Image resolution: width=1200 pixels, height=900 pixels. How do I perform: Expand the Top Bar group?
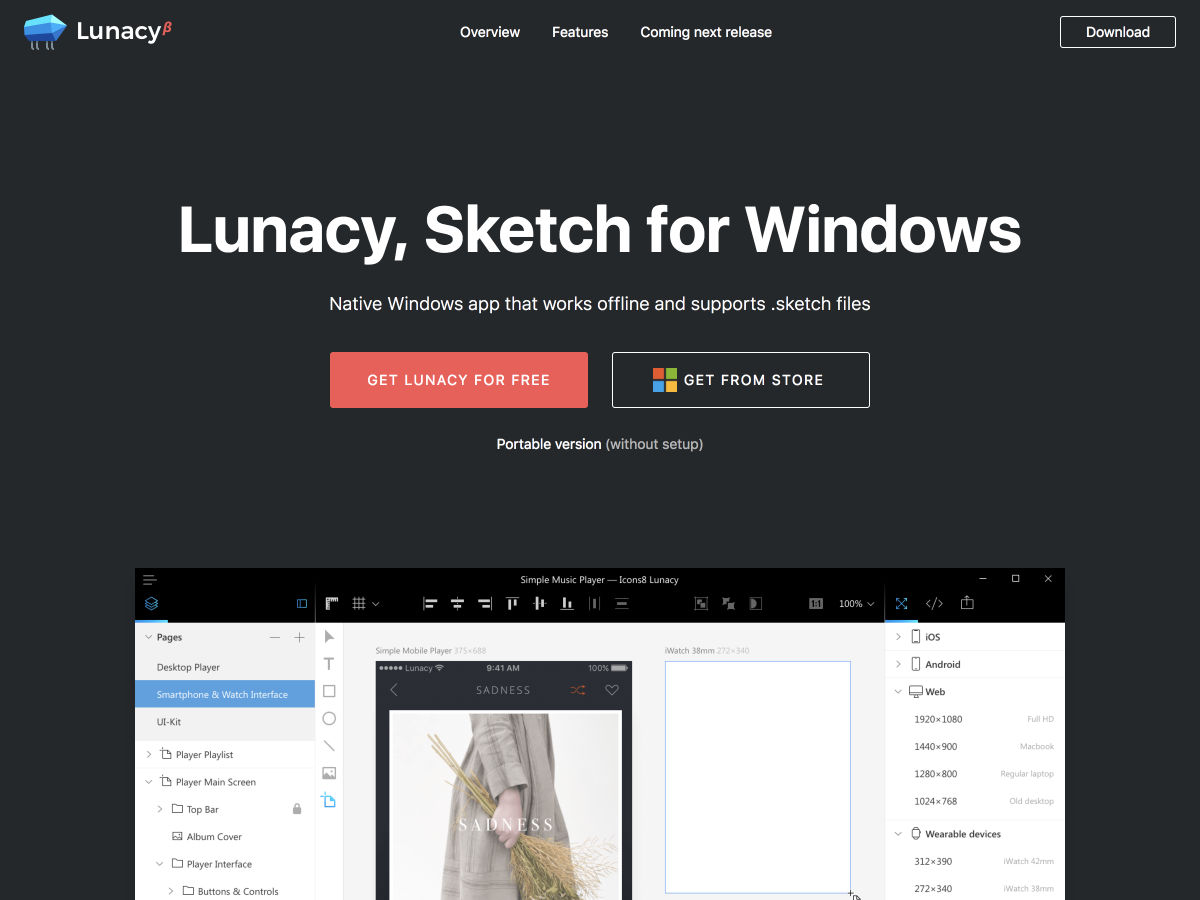click(x=160, y=809)
